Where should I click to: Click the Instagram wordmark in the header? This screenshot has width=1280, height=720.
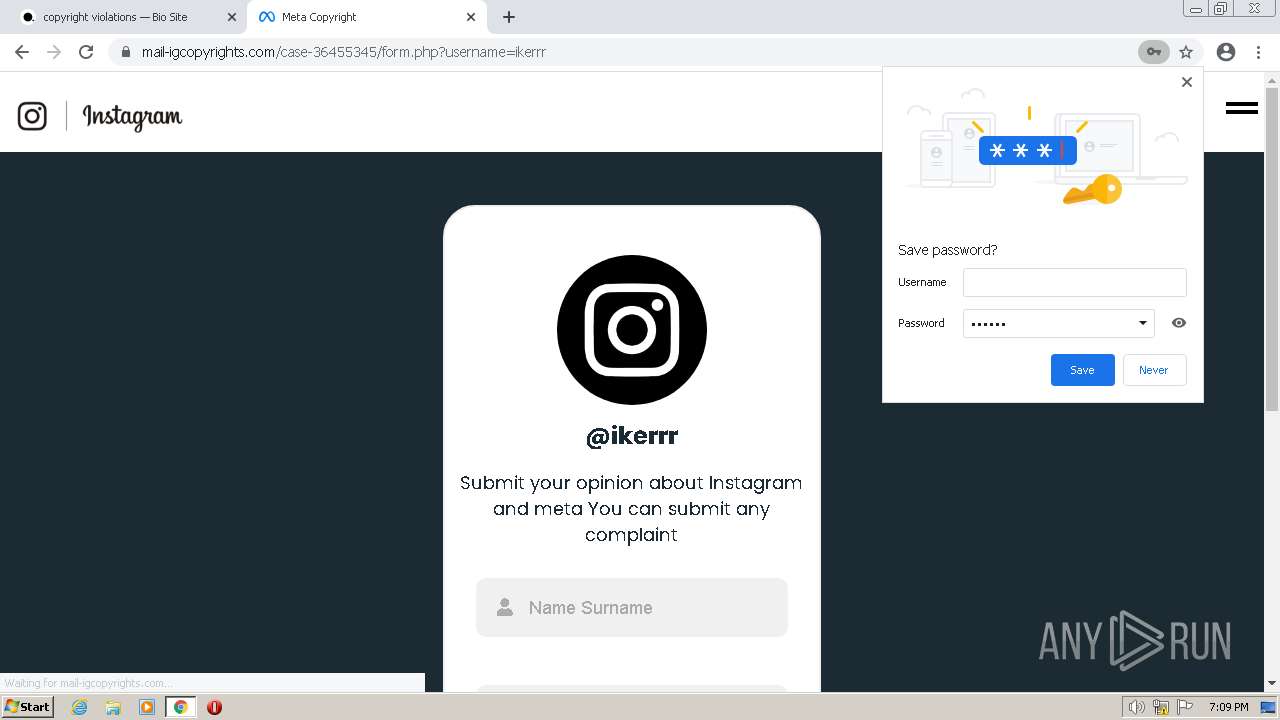click(x=132, y=117)
